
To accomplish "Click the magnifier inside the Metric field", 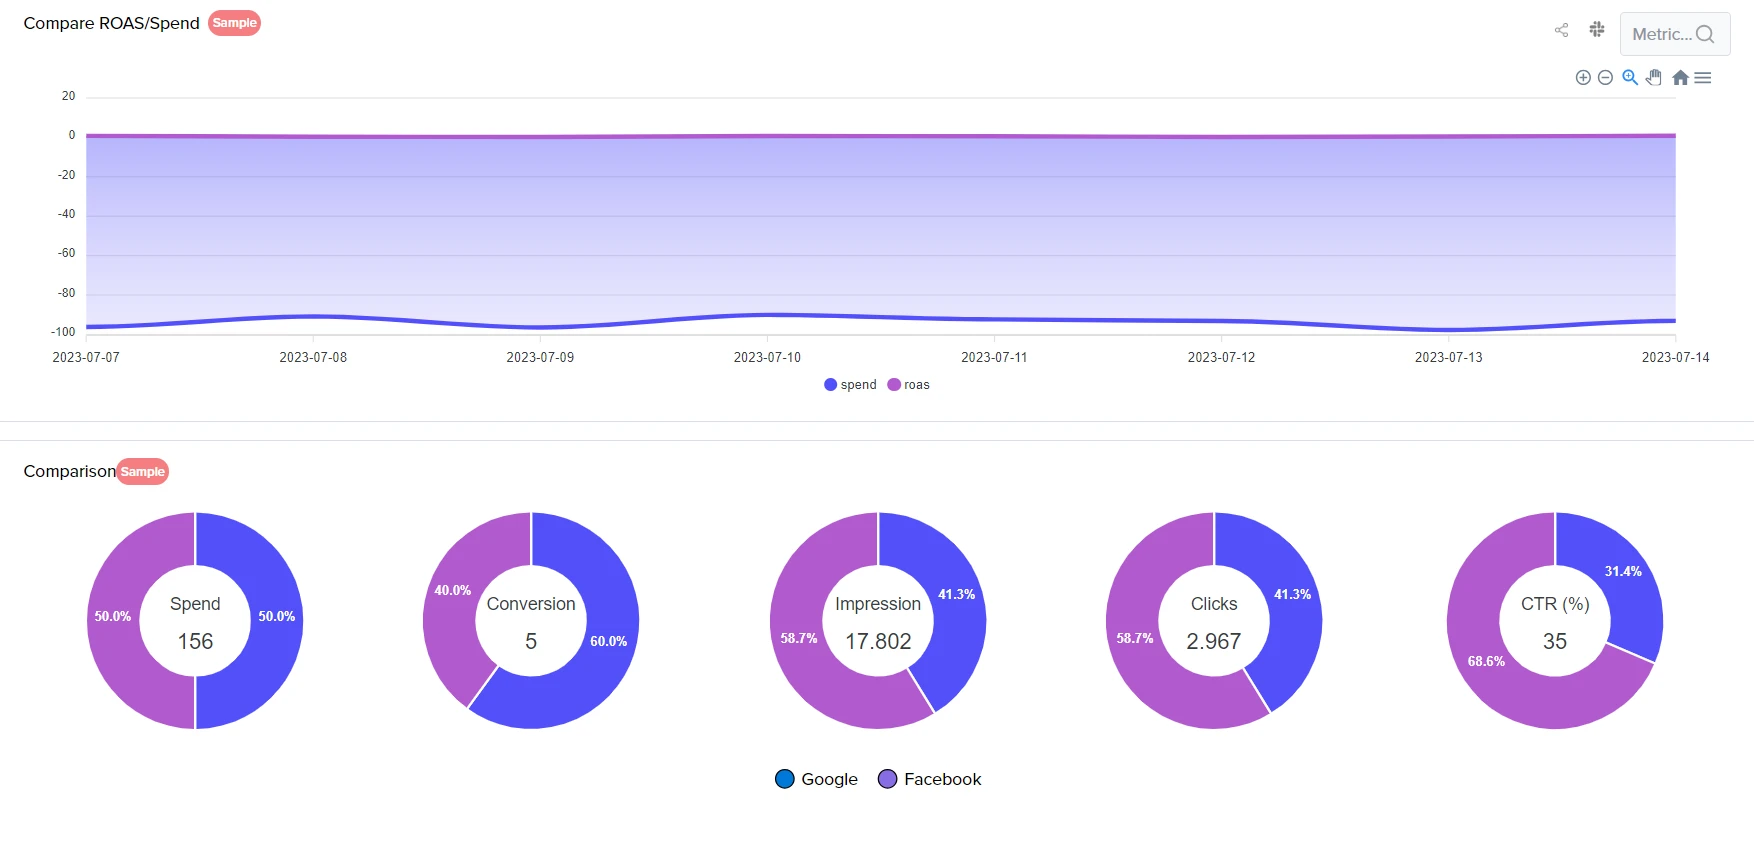I will [1705, 34].
